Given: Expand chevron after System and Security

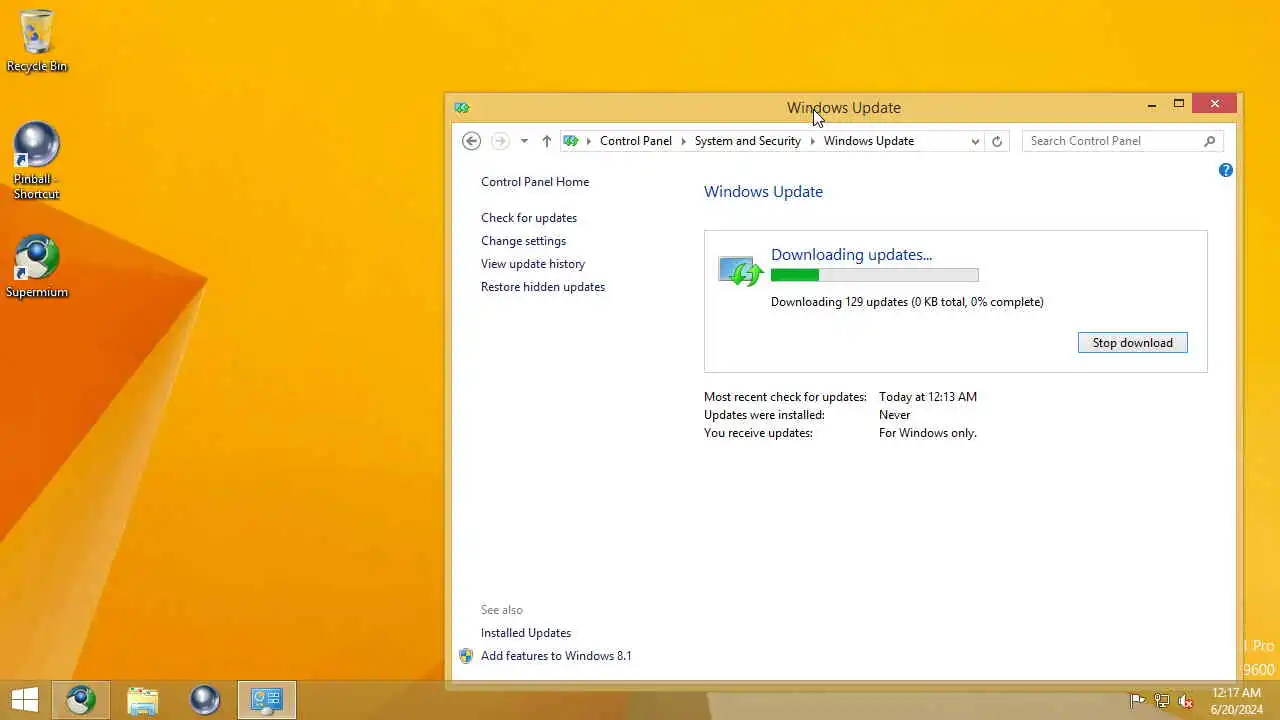Looking at the screenshot, I should pyautogui.click(x=813, y=141).
